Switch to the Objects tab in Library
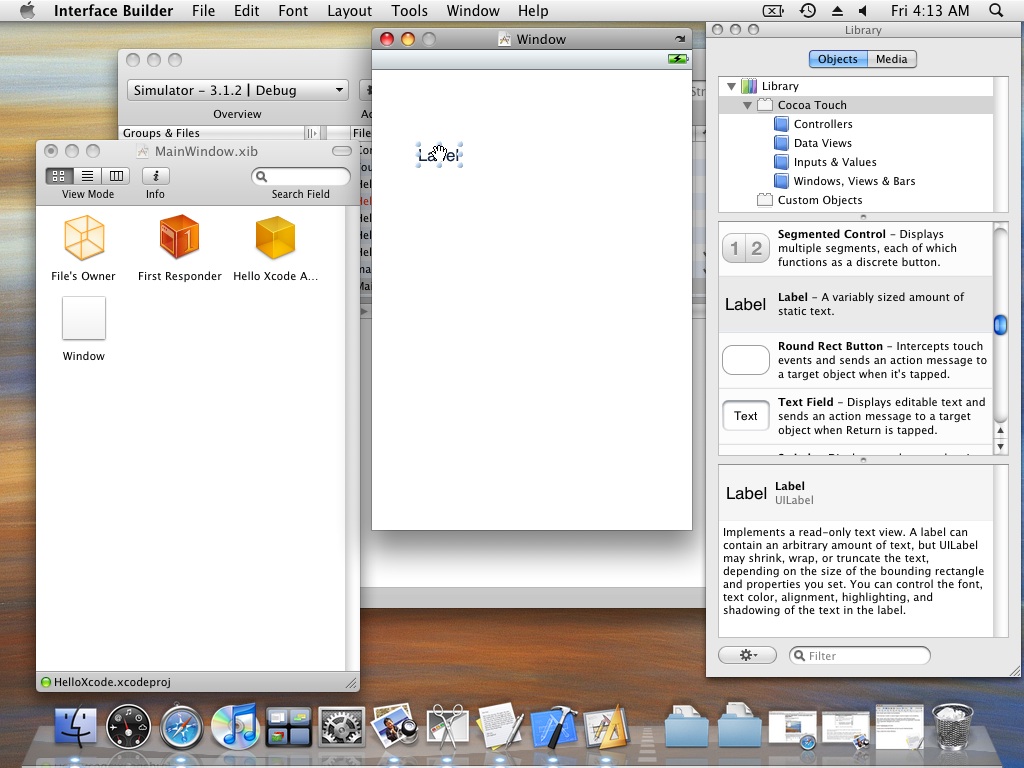Screen dimensions: 1024x768 838,59
